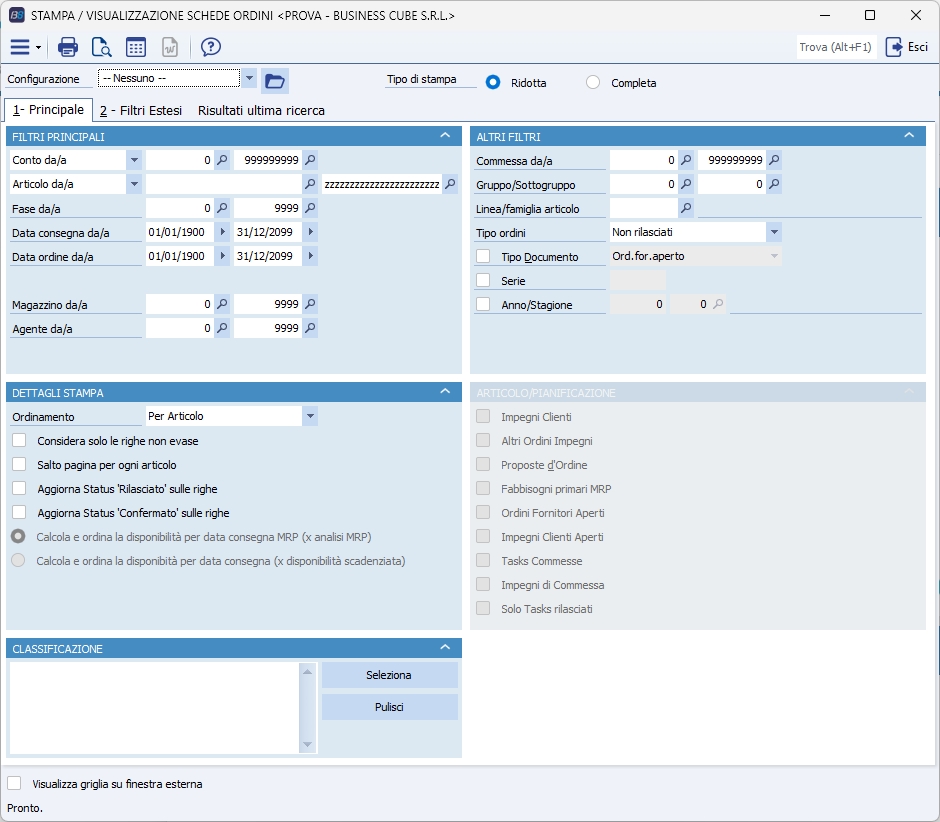Click the lookup magnifier next to Linea/famiglia articolo
The image size is (940, 822).
pos(686,209)
